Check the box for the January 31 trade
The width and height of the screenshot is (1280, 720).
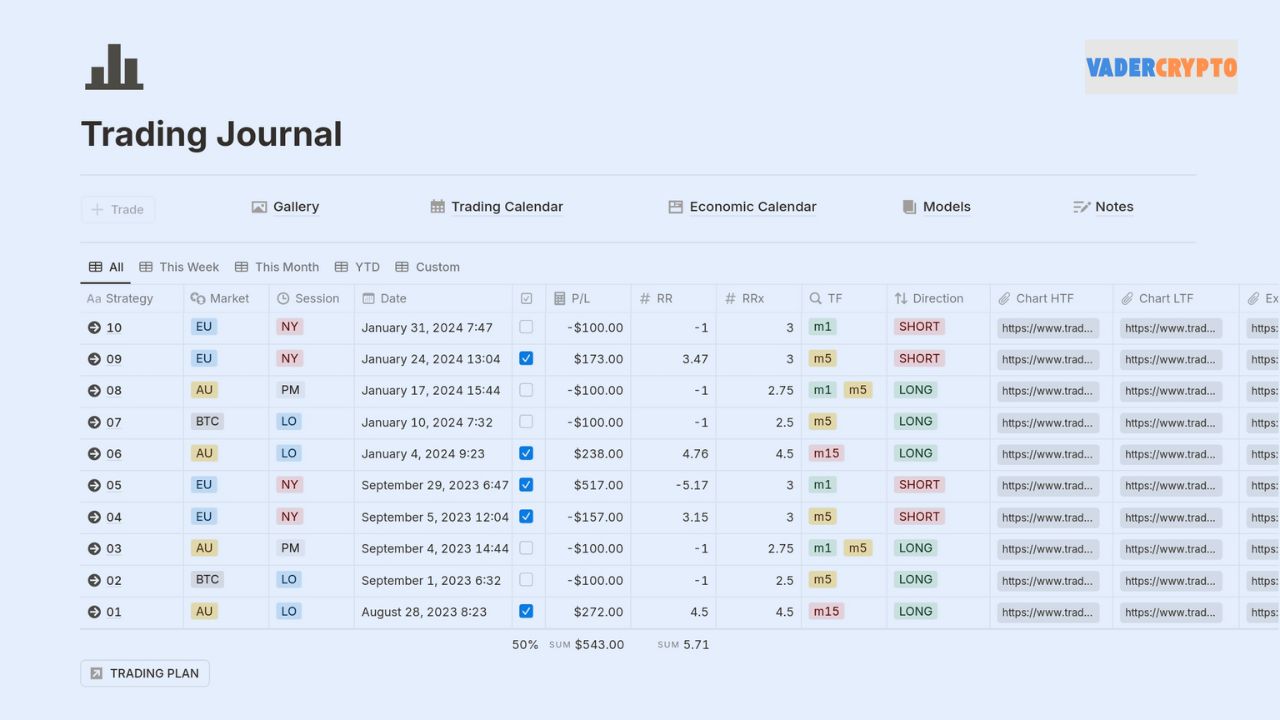pos(526,327)
